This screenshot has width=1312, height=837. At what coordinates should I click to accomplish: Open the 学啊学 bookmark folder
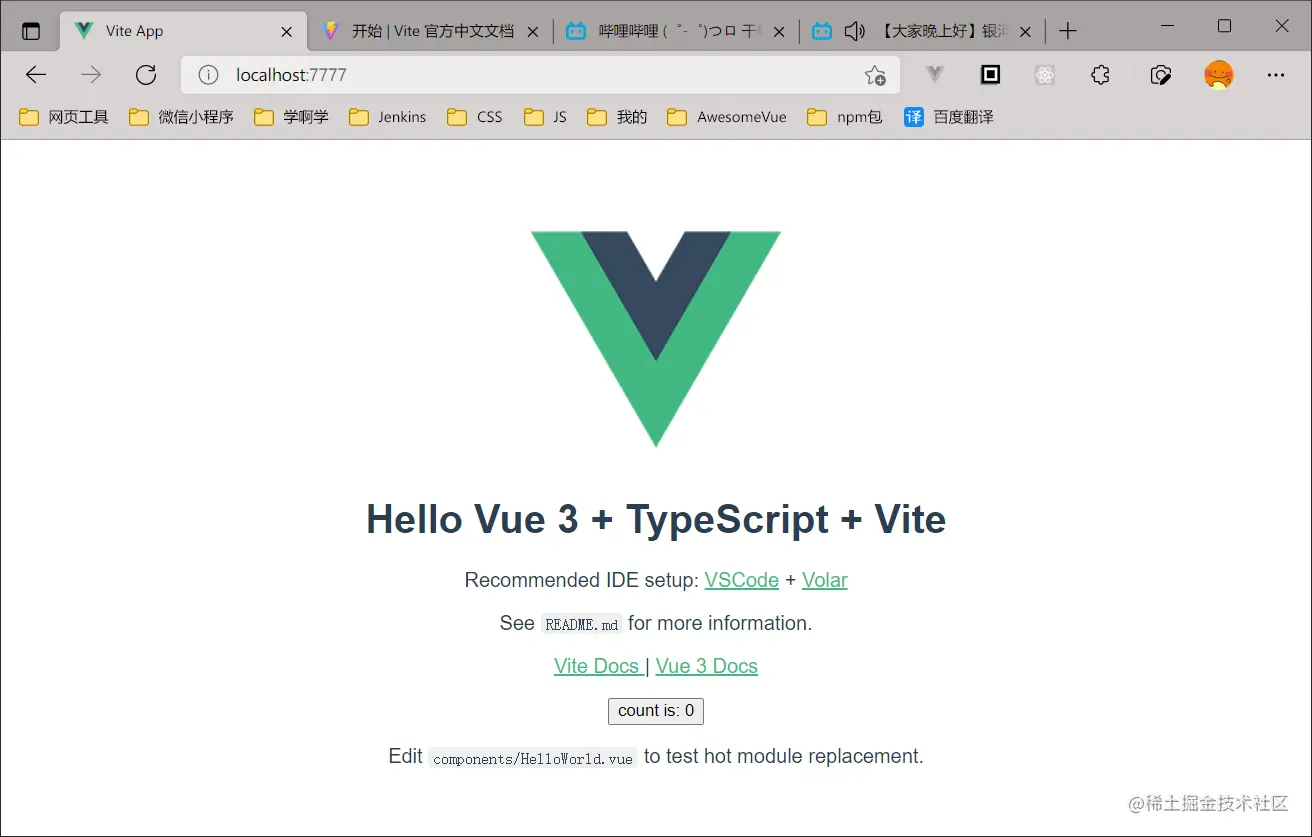point(291,117)
